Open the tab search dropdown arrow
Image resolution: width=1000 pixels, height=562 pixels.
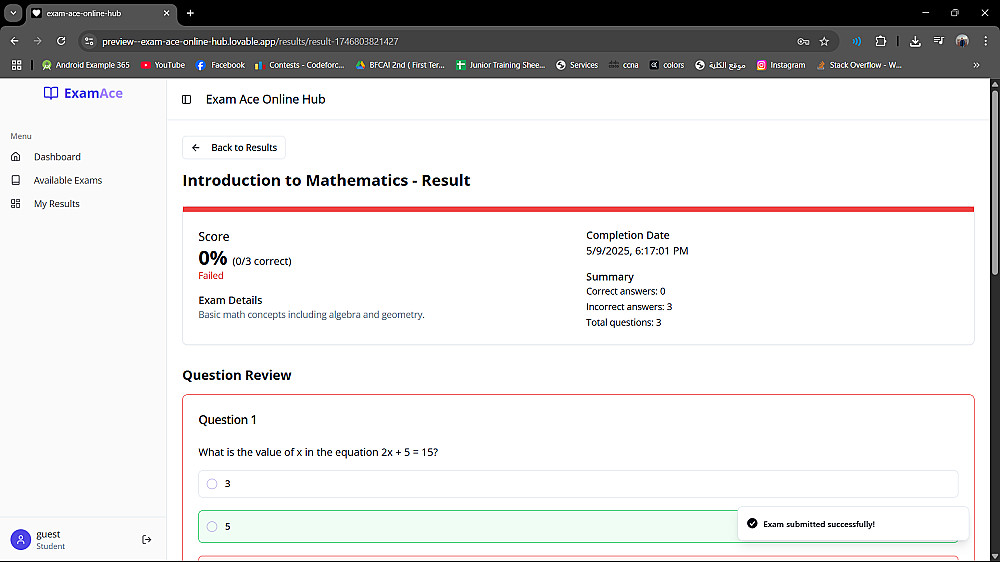tap(13, 13)
